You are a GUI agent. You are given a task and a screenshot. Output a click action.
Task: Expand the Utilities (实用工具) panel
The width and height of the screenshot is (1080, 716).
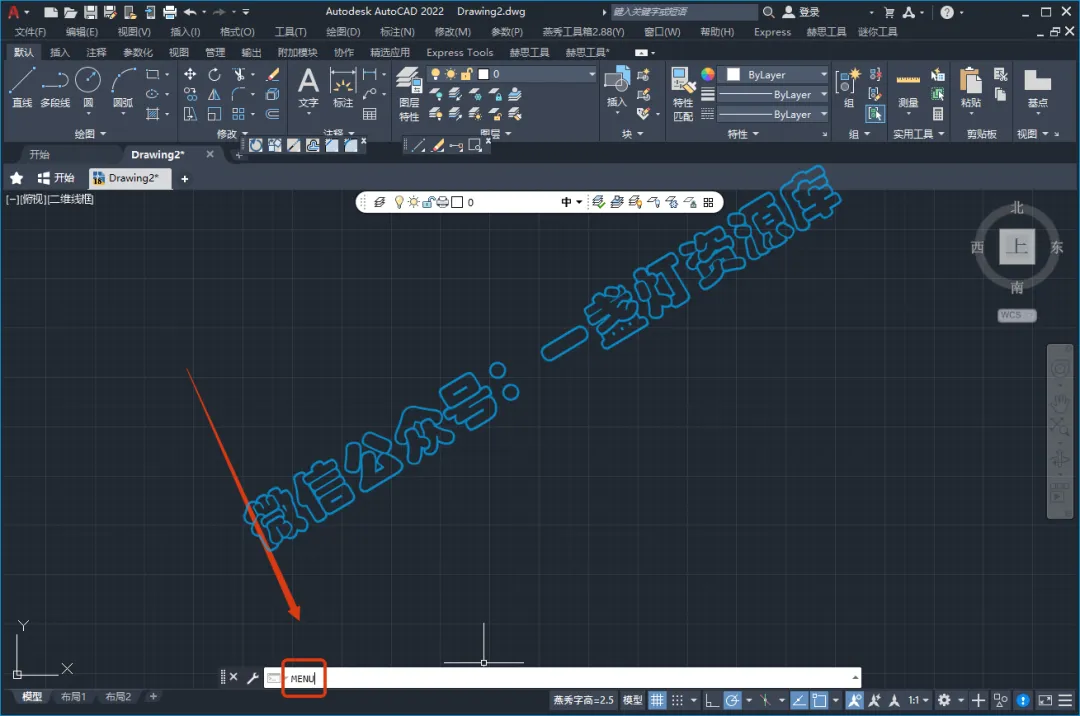coord(918,134)
